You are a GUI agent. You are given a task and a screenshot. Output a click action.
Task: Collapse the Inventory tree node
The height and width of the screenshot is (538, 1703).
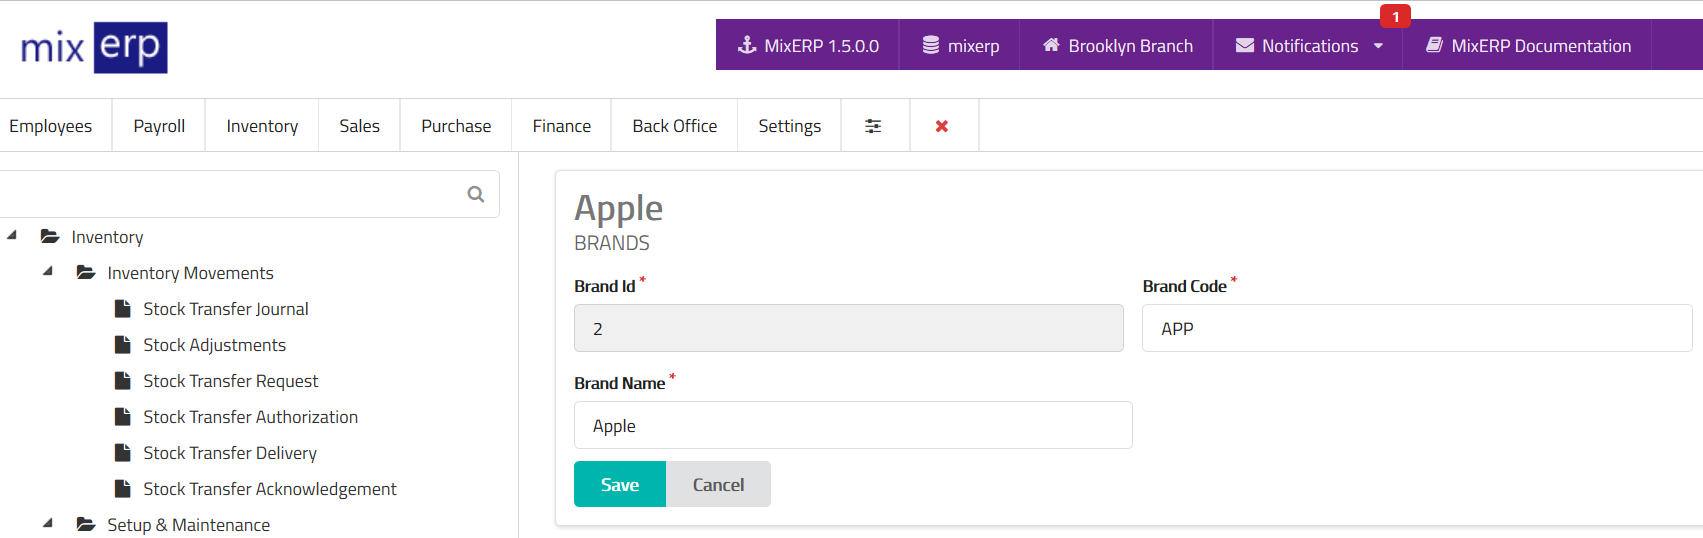tap(12, 236)
